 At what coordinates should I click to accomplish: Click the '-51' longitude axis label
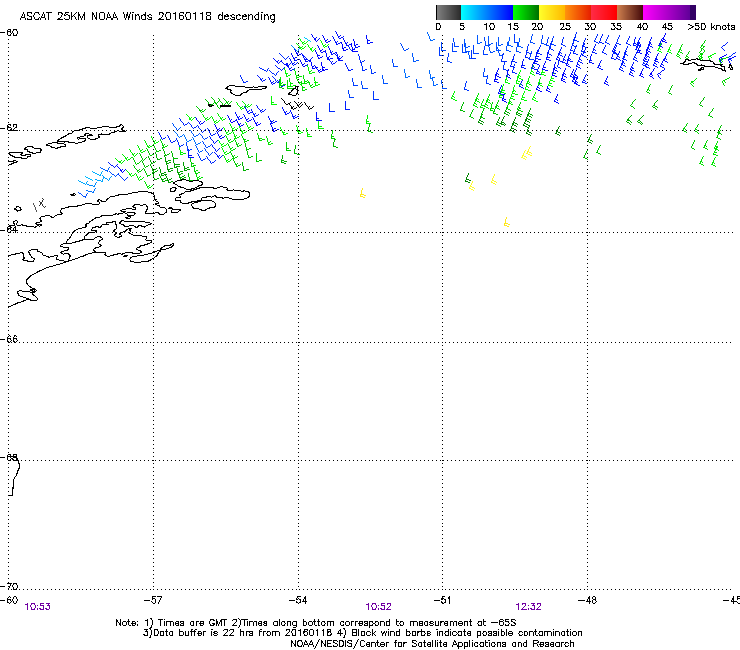pyautogui.click(x=442, y=600)
